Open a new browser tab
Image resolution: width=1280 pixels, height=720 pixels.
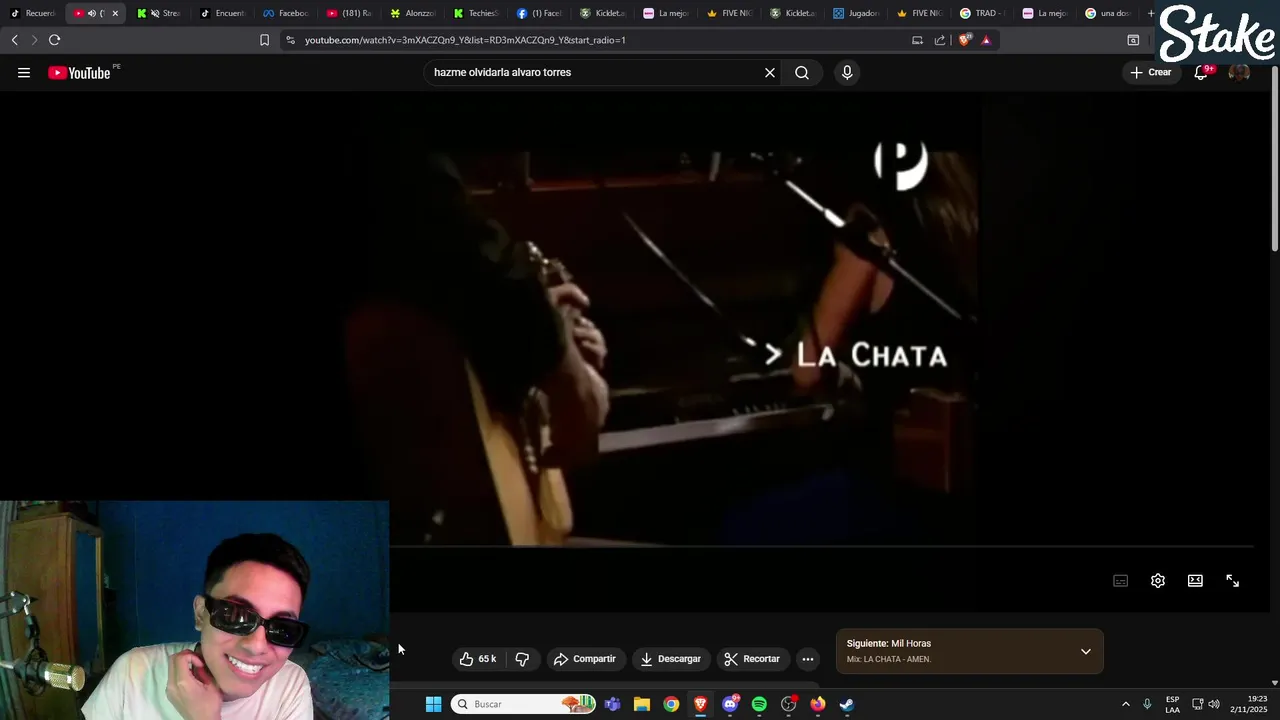(1151, 13)
